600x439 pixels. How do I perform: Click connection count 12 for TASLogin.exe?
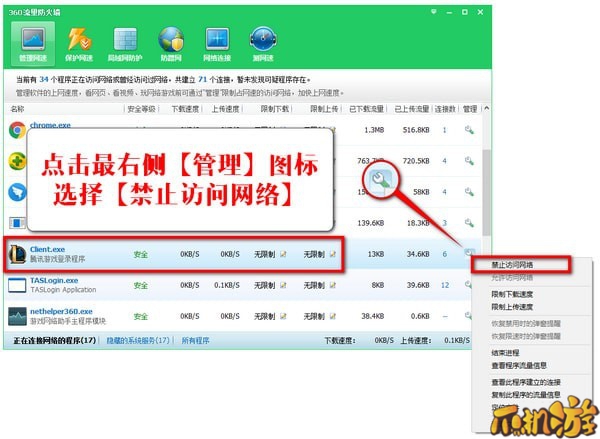(x=445, y=285)
